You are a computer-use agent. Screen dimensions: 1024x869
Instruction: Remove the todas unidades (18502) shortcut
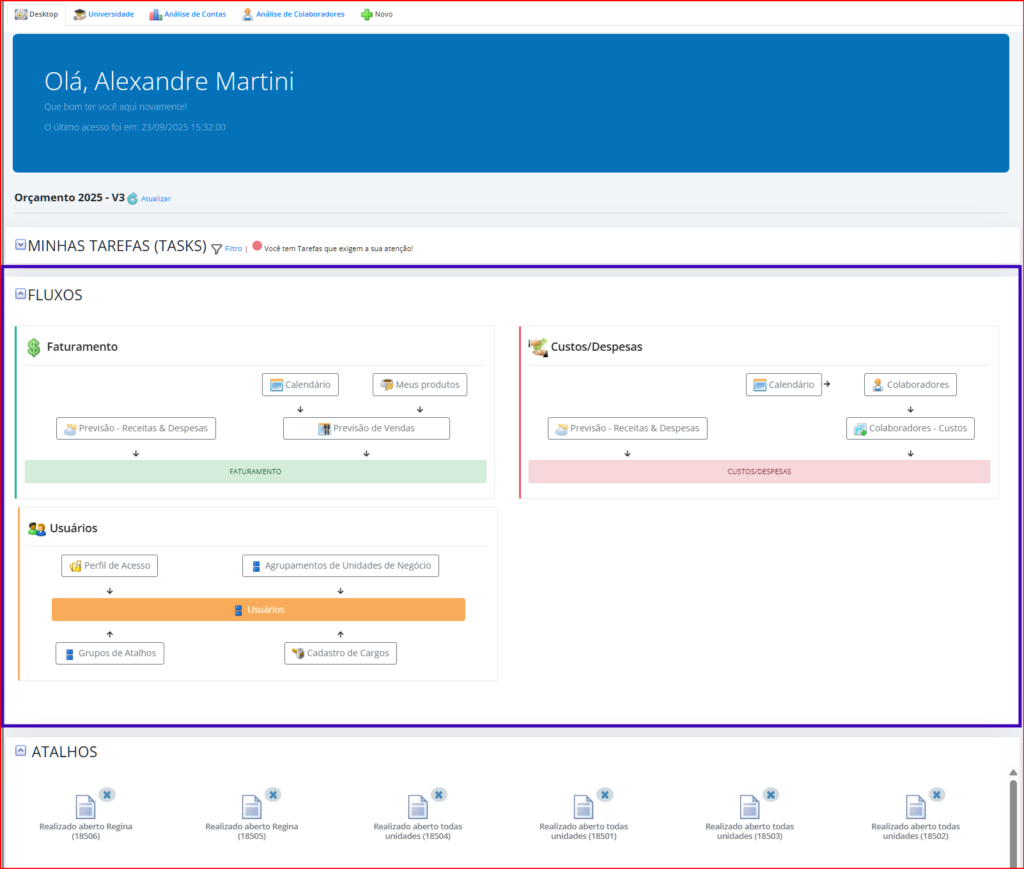tap(937, 794)
